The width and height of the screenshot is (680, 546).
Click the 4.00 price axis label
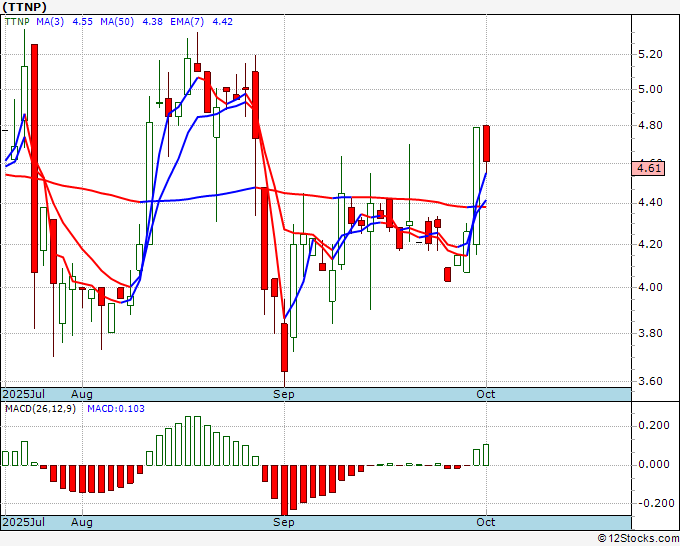pos(651,288)
